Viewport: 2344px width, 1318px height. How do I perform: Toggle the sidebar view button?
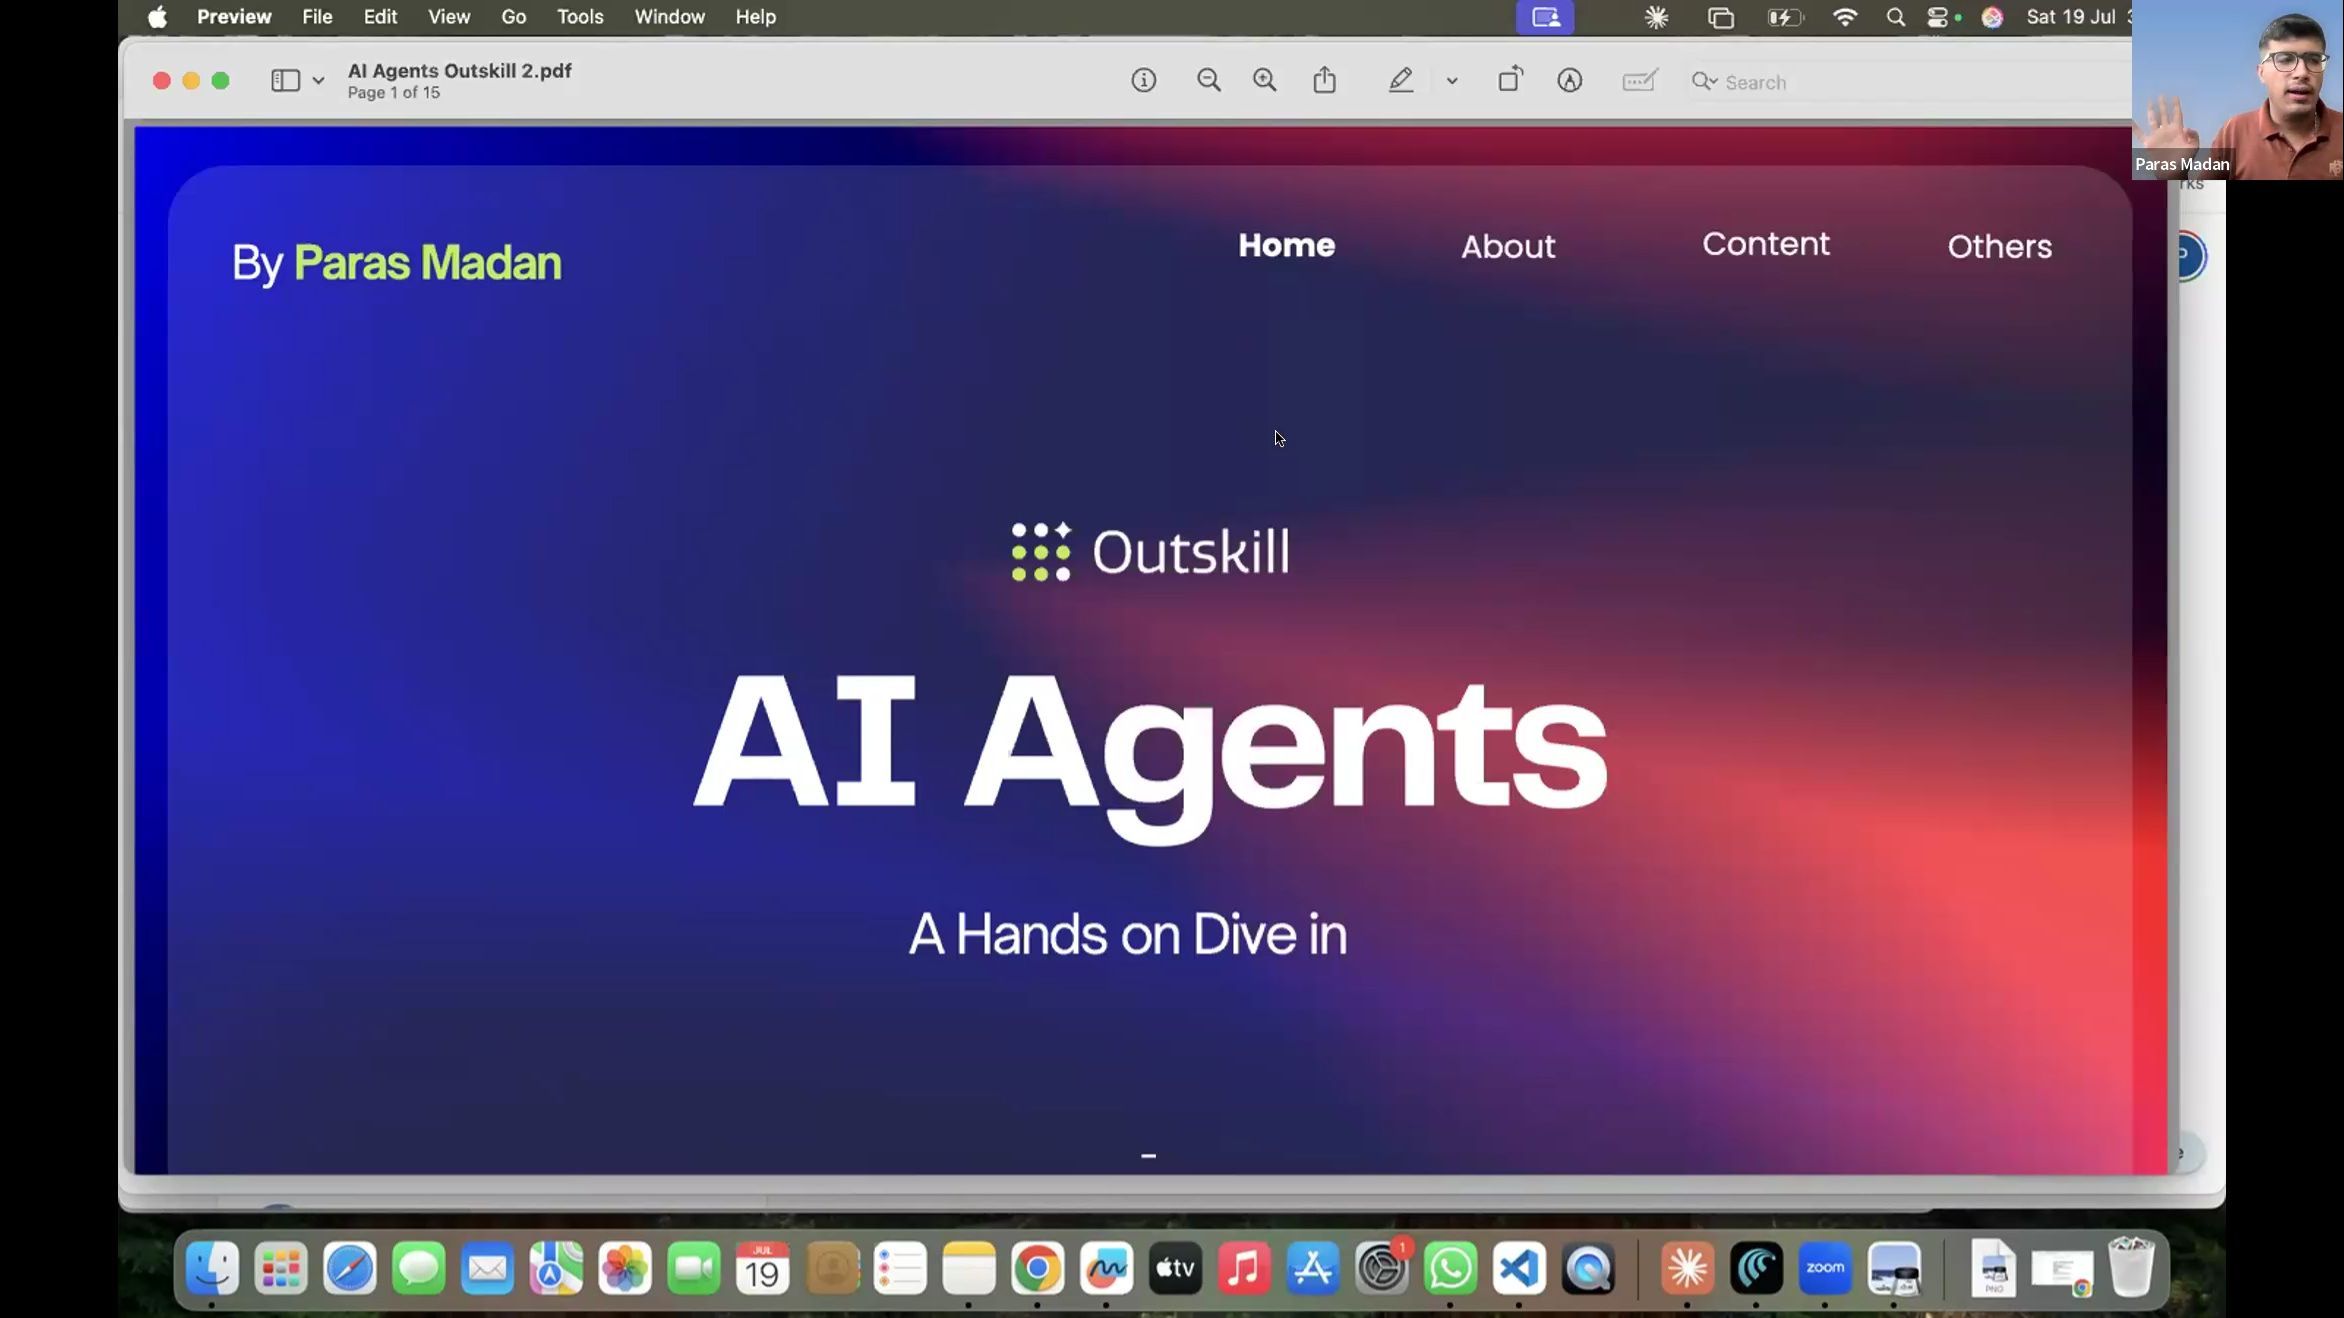coord(285,81)
